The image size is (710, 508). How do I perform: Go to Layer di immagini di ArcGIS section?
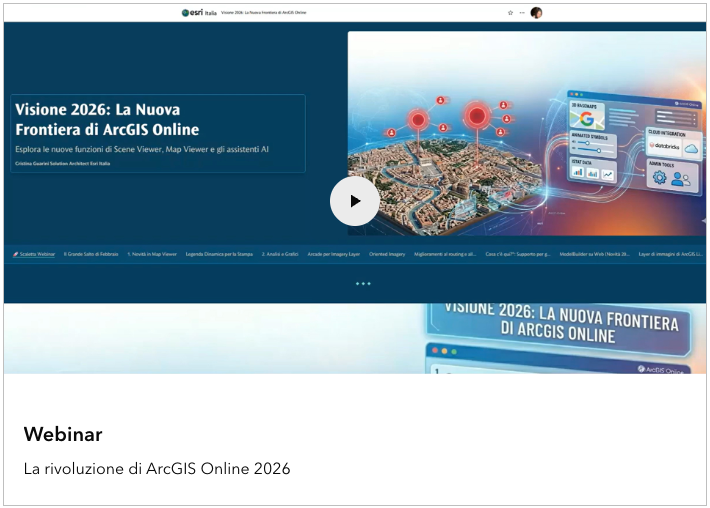671,254
